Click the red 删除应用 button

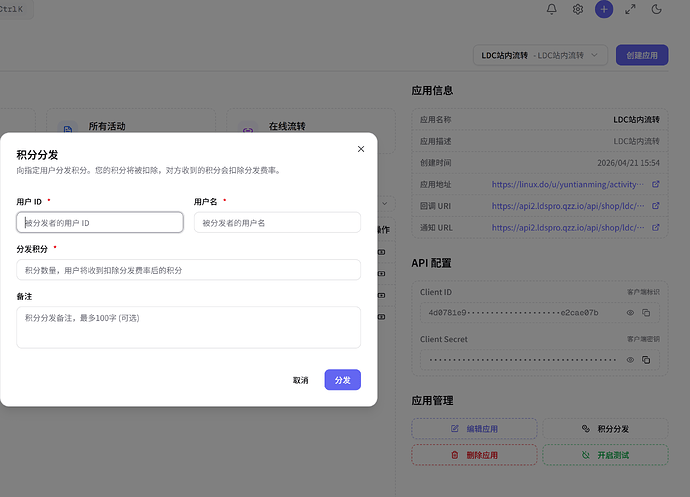point(474,455)
